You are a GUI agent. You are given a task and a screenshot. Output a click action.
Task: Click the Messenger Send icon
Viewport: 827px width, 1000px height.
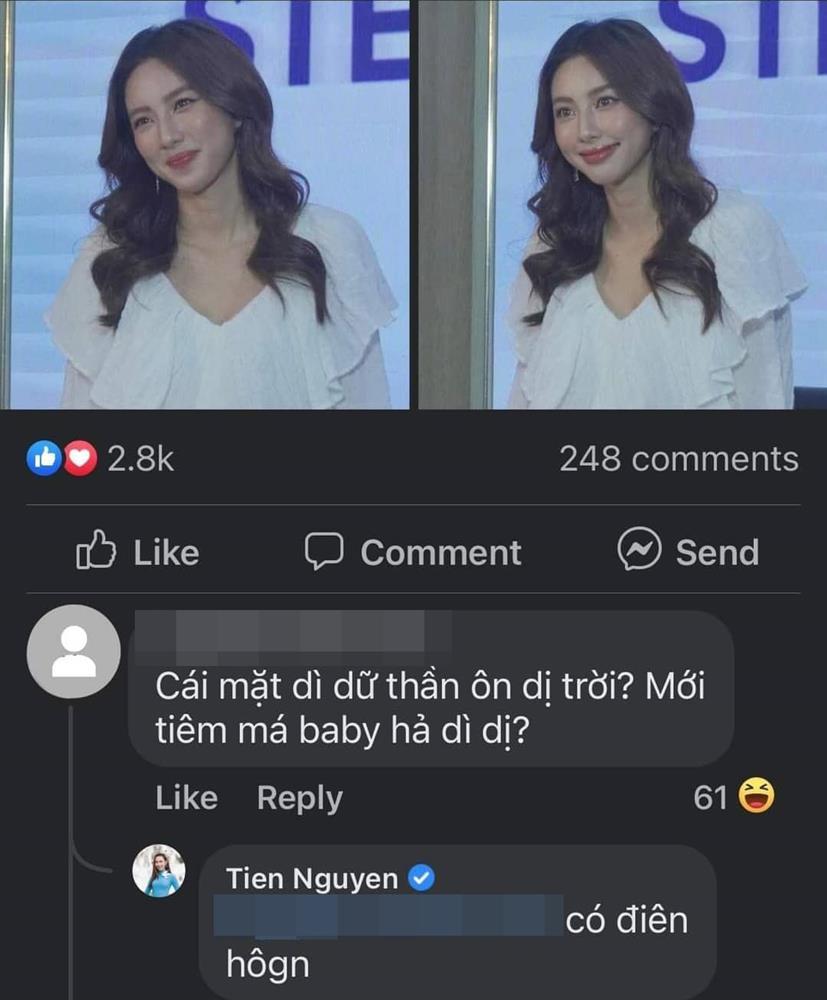point(638,551)
